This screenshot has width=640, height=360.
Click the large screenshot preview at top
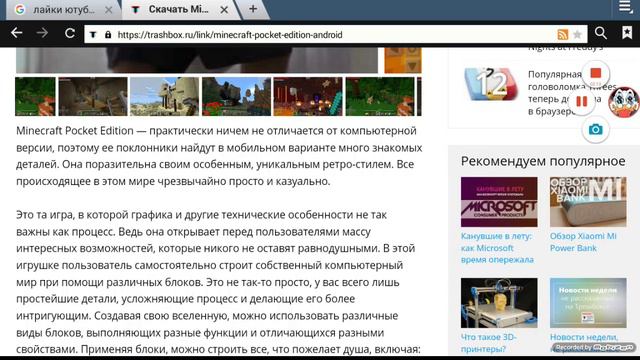197,60
